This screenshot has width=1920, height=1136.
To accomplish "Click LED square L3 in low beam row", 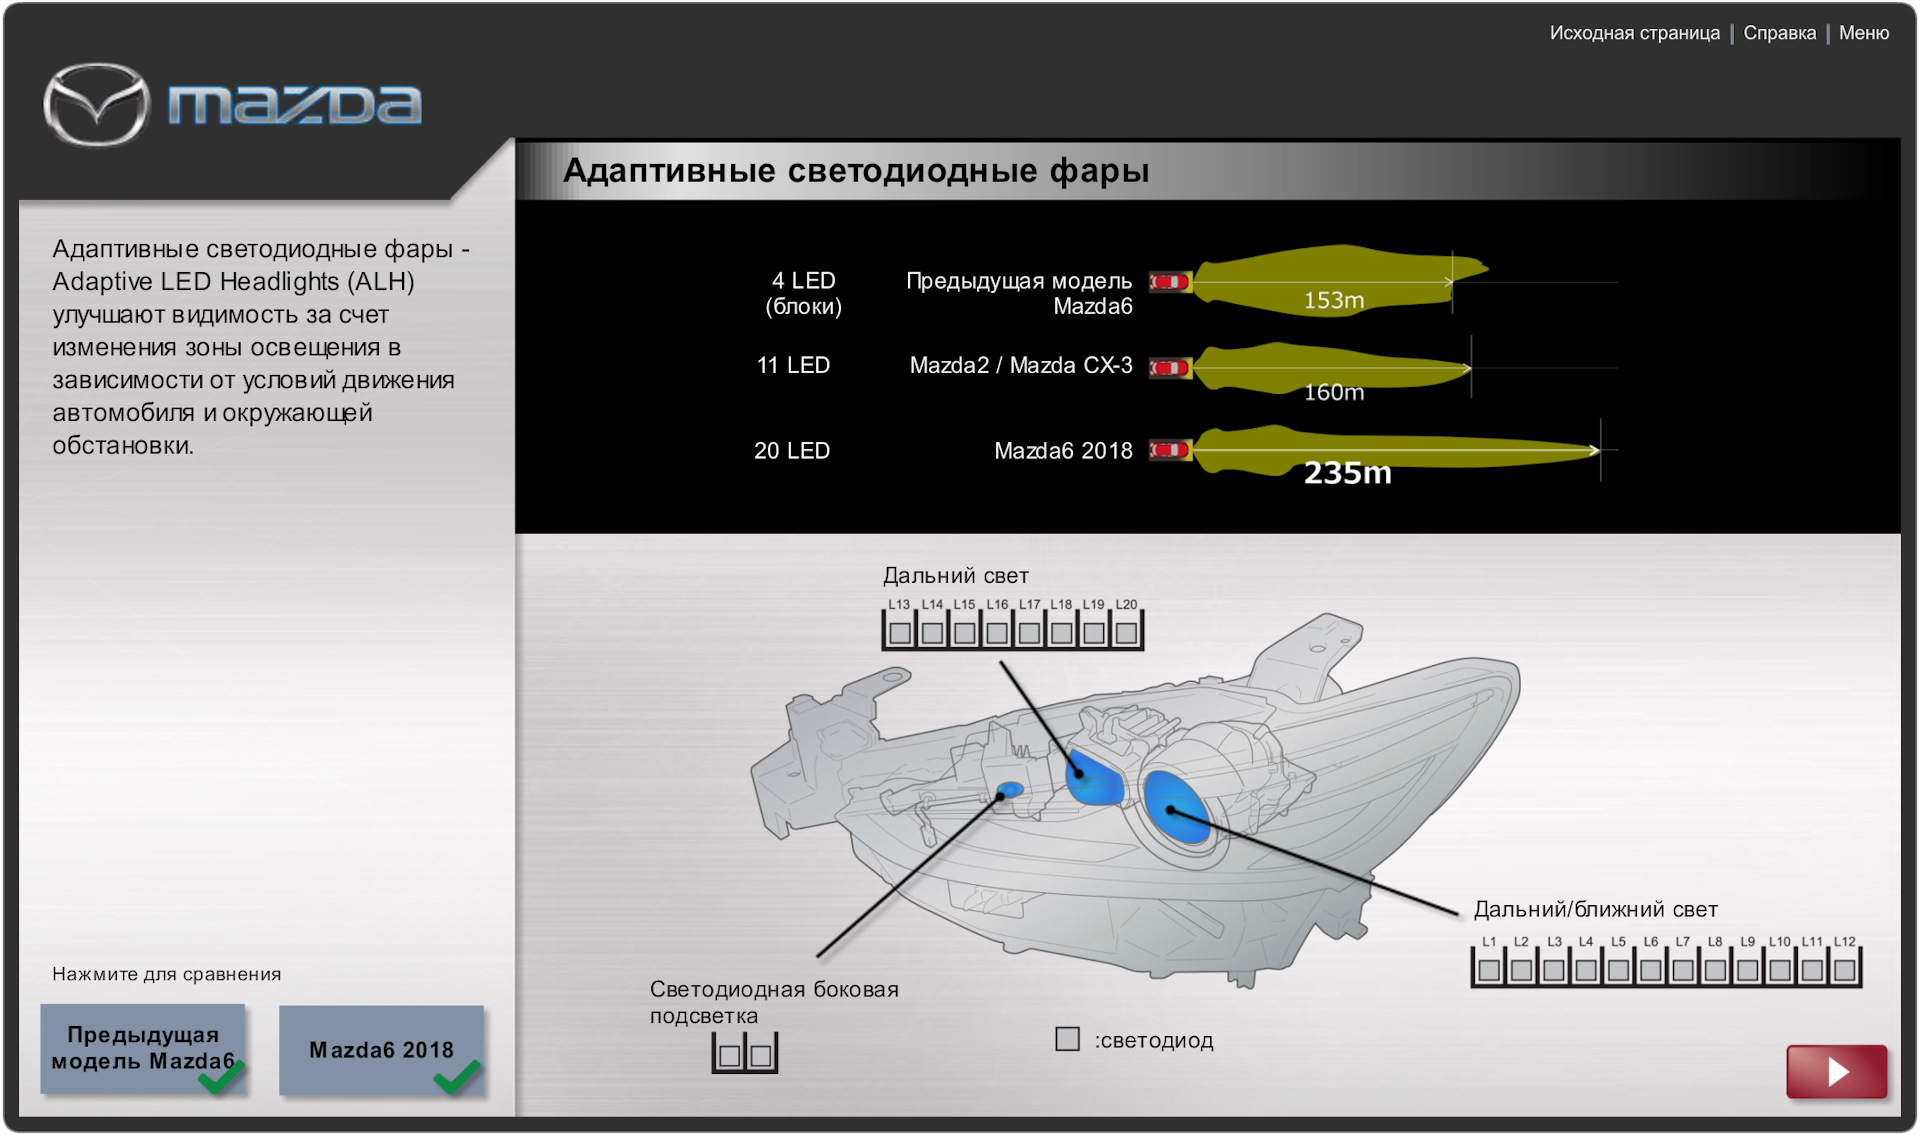I will pyautogui.click(x=1554, y=970).
